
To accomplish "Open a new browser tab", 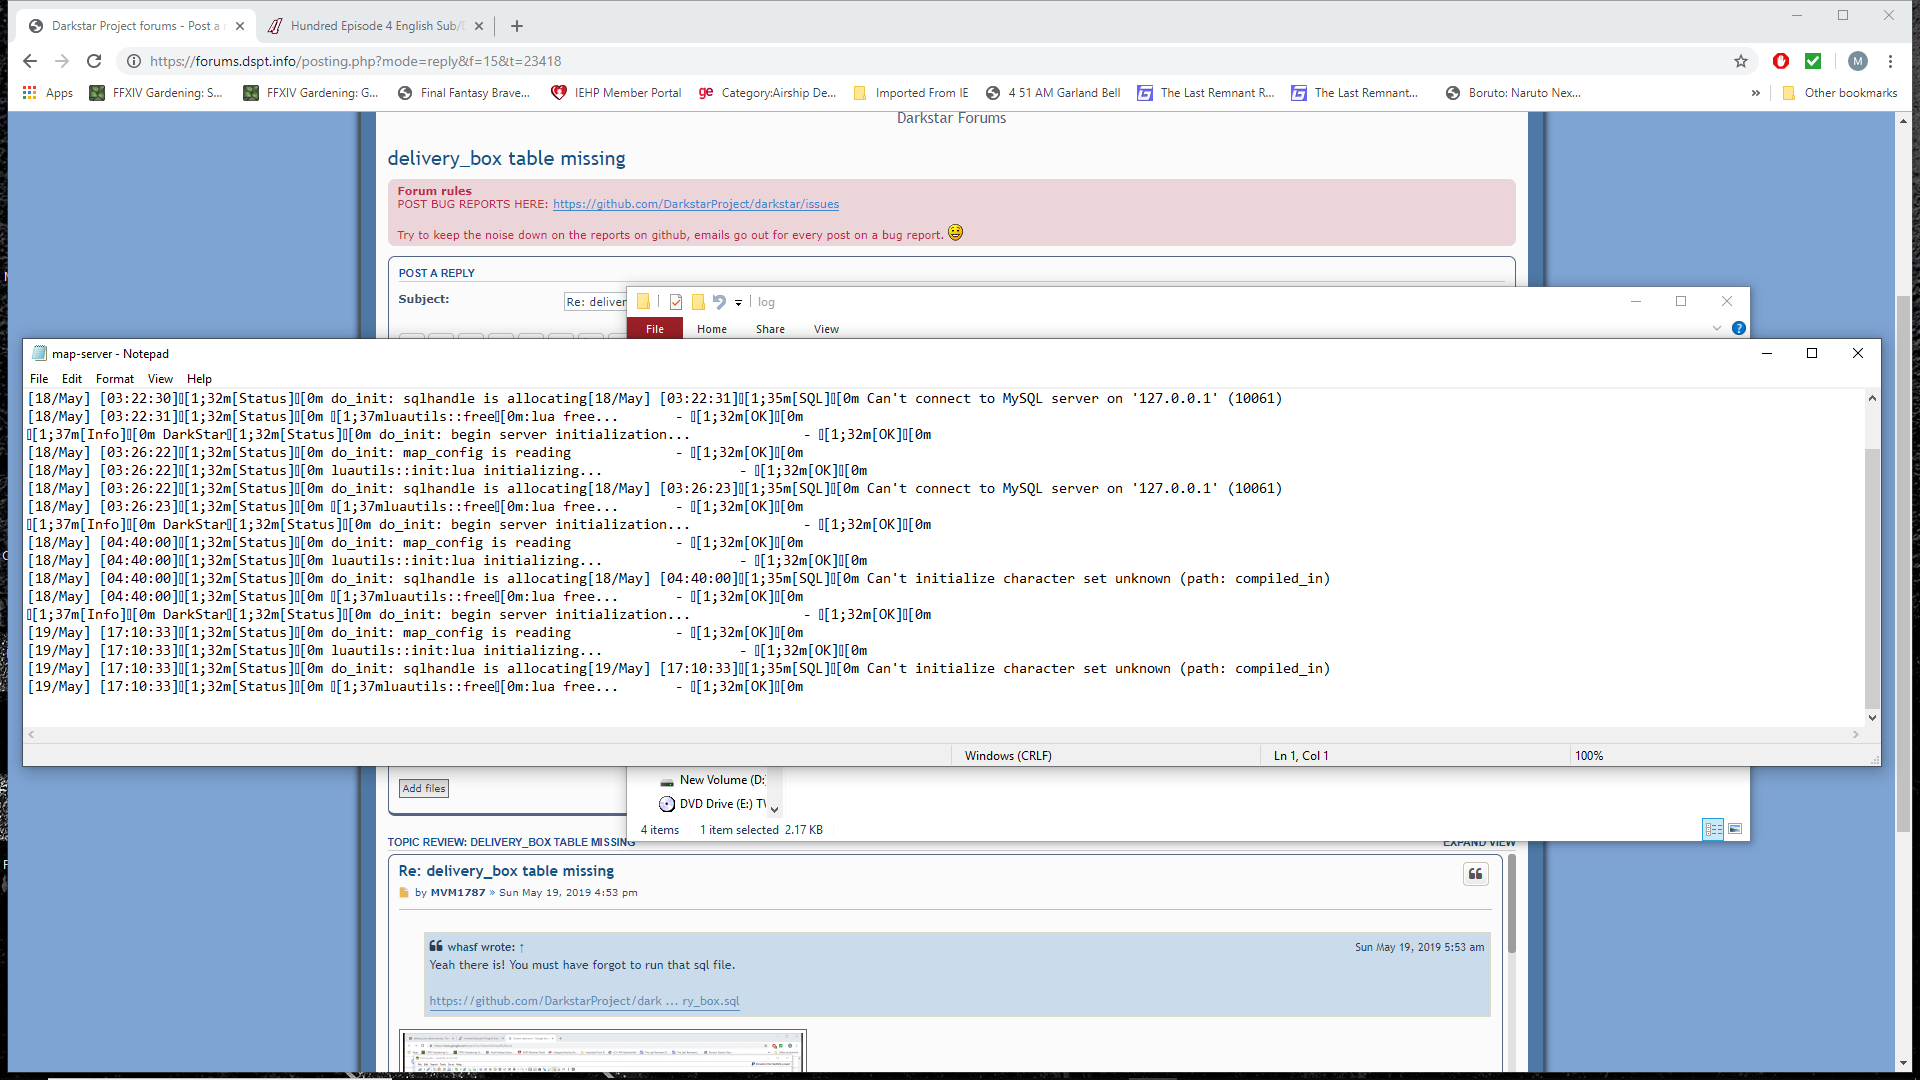I will tap(517, 26).
